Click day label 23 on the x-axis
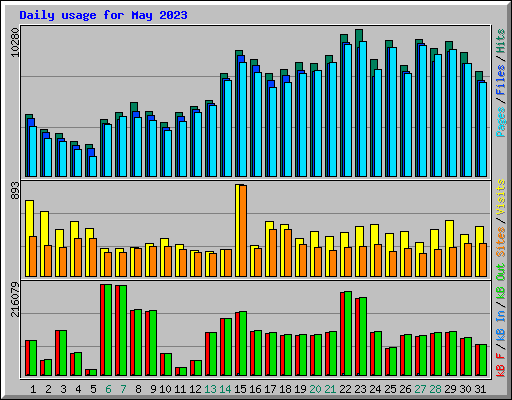 (x=360, y=389)
